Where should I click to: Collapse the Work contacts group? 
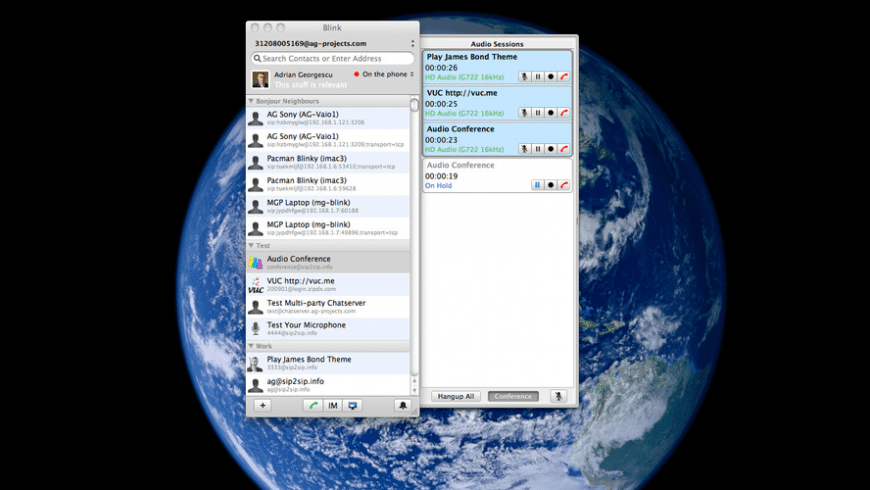coord(251,346)
